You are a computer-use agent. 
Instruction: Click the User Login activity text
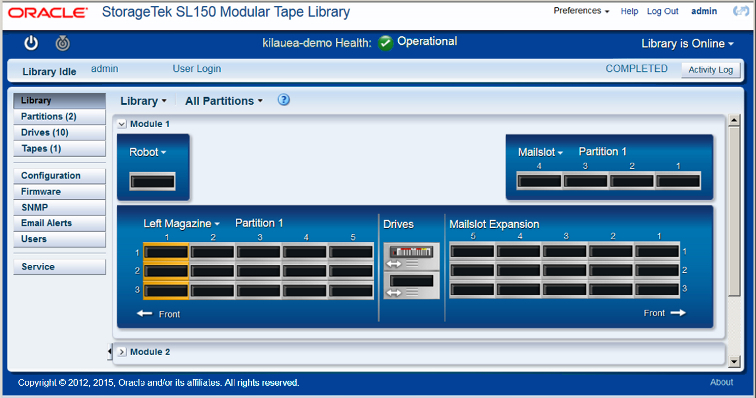coord(197,69)
